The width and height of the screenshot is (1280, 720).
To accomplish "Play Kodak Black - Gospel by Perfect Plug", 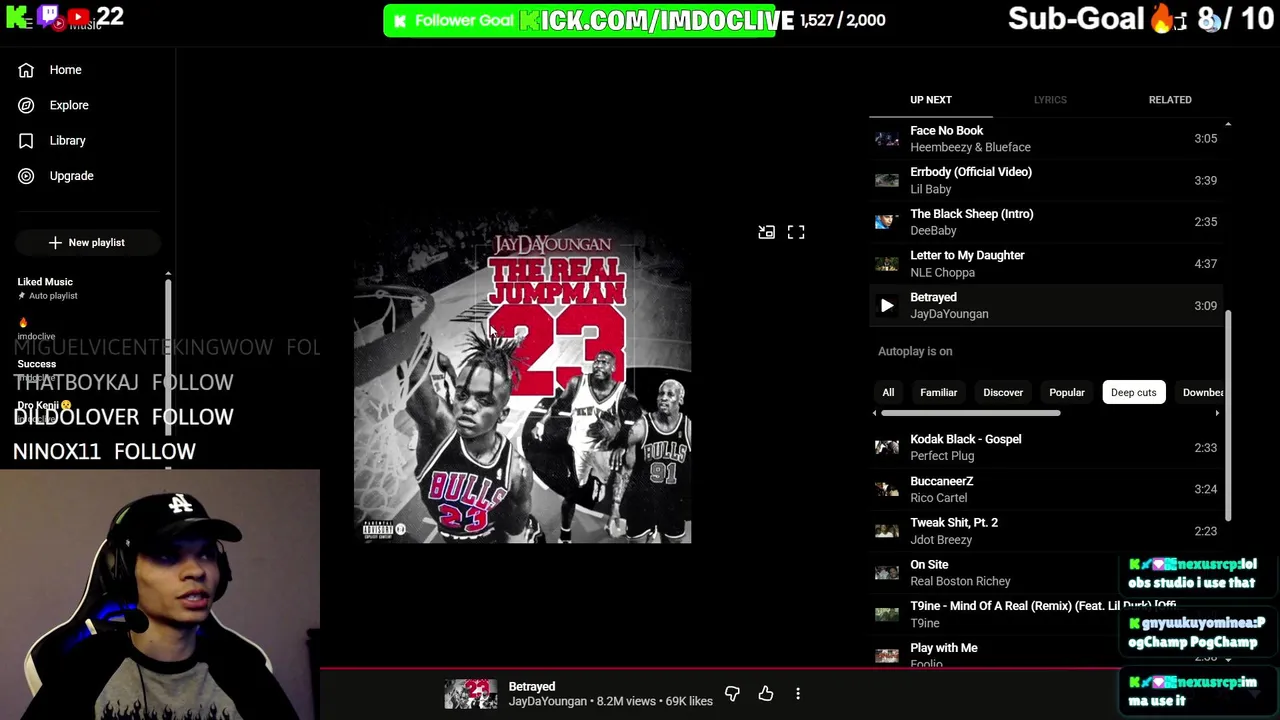I will pyautogui.click(x=1045, y=447).
